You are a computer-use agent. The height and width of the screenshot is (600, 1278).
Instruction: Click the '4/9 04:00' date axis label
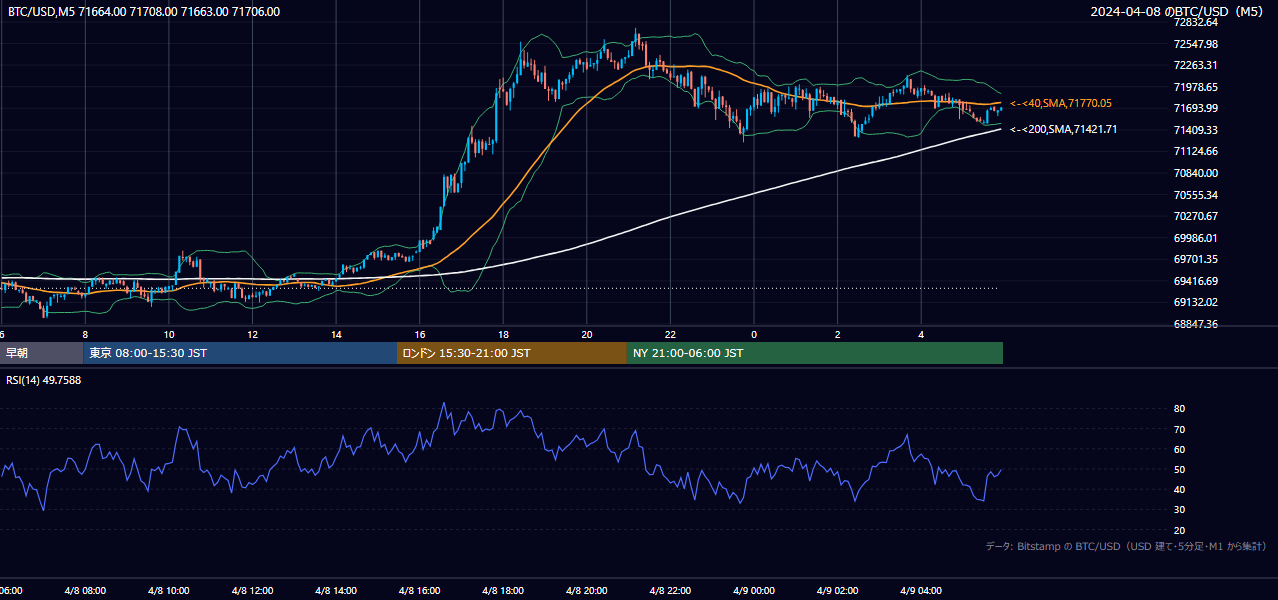(x=921, y=591)
